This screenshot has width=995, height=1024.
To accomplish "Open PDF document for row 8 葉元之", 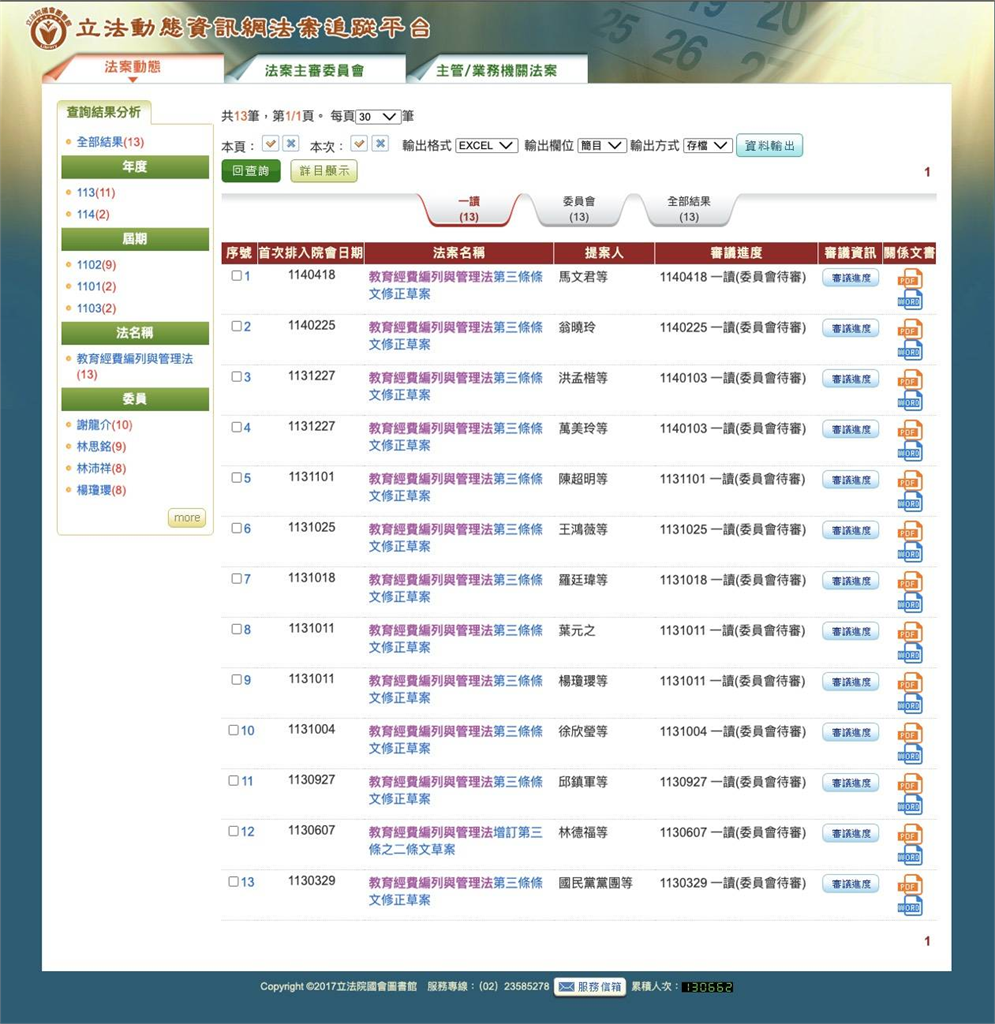I will click(x=909, y=632).
